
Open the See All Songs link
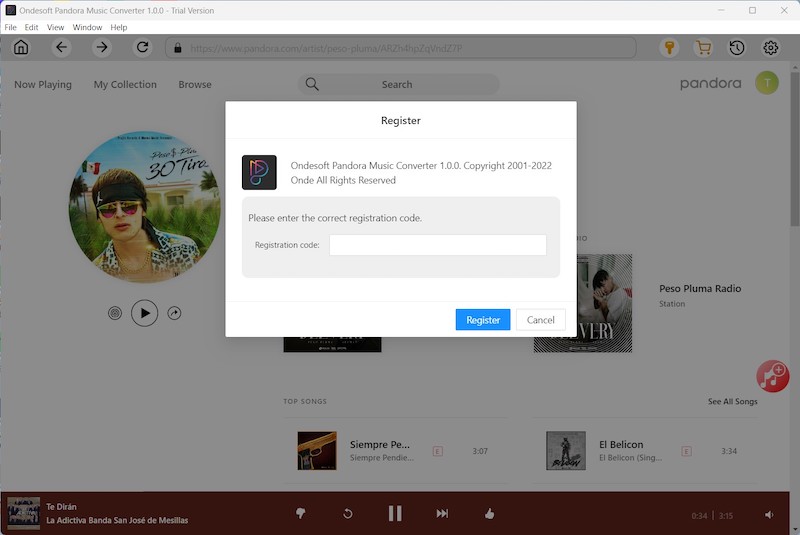point(732,401)
